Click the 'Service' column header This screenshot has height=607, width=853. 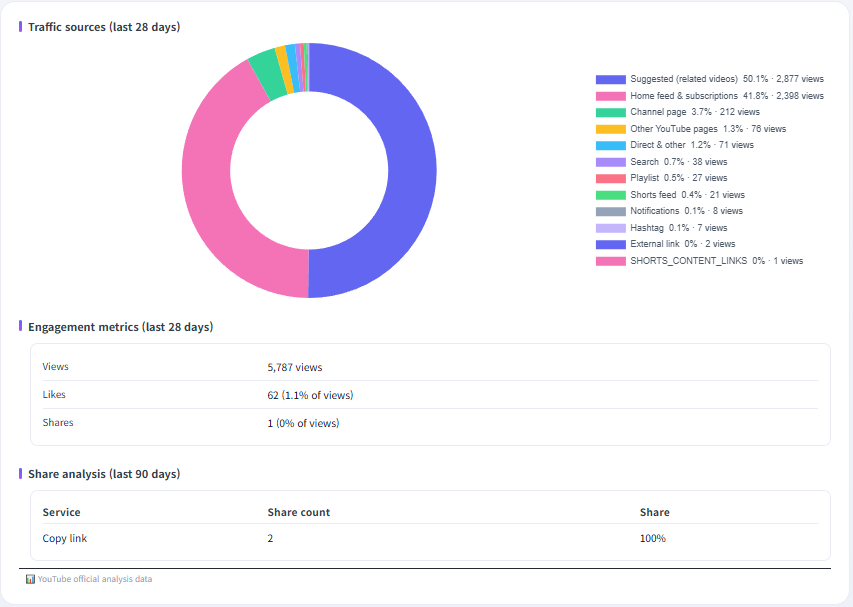point(61,512)
